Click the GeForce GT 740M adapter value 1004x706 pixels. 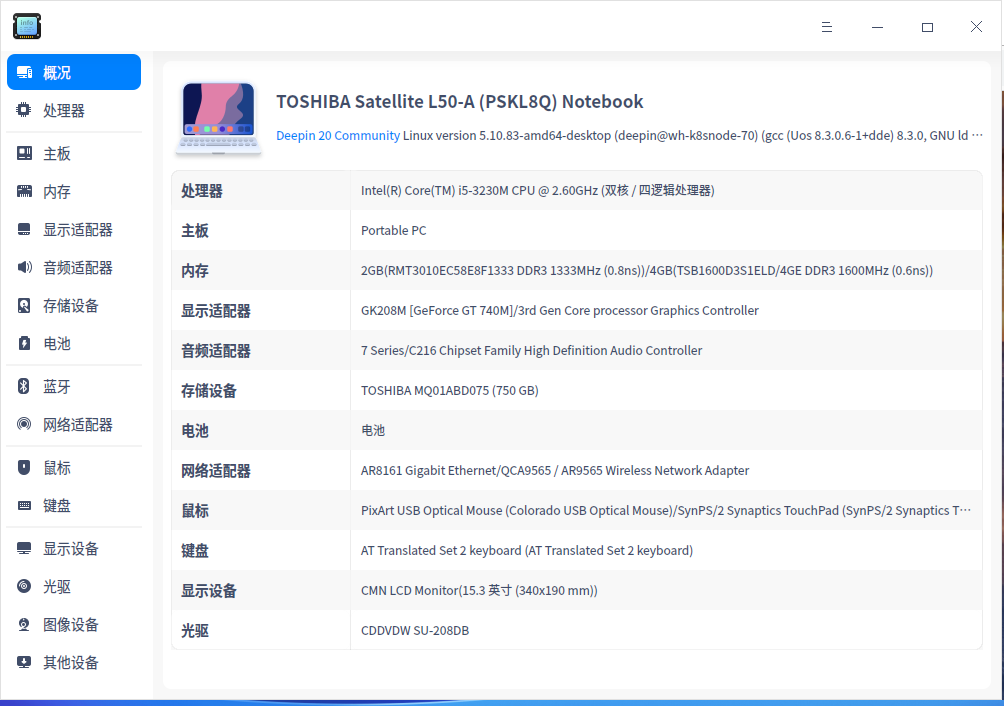point(560,310)
